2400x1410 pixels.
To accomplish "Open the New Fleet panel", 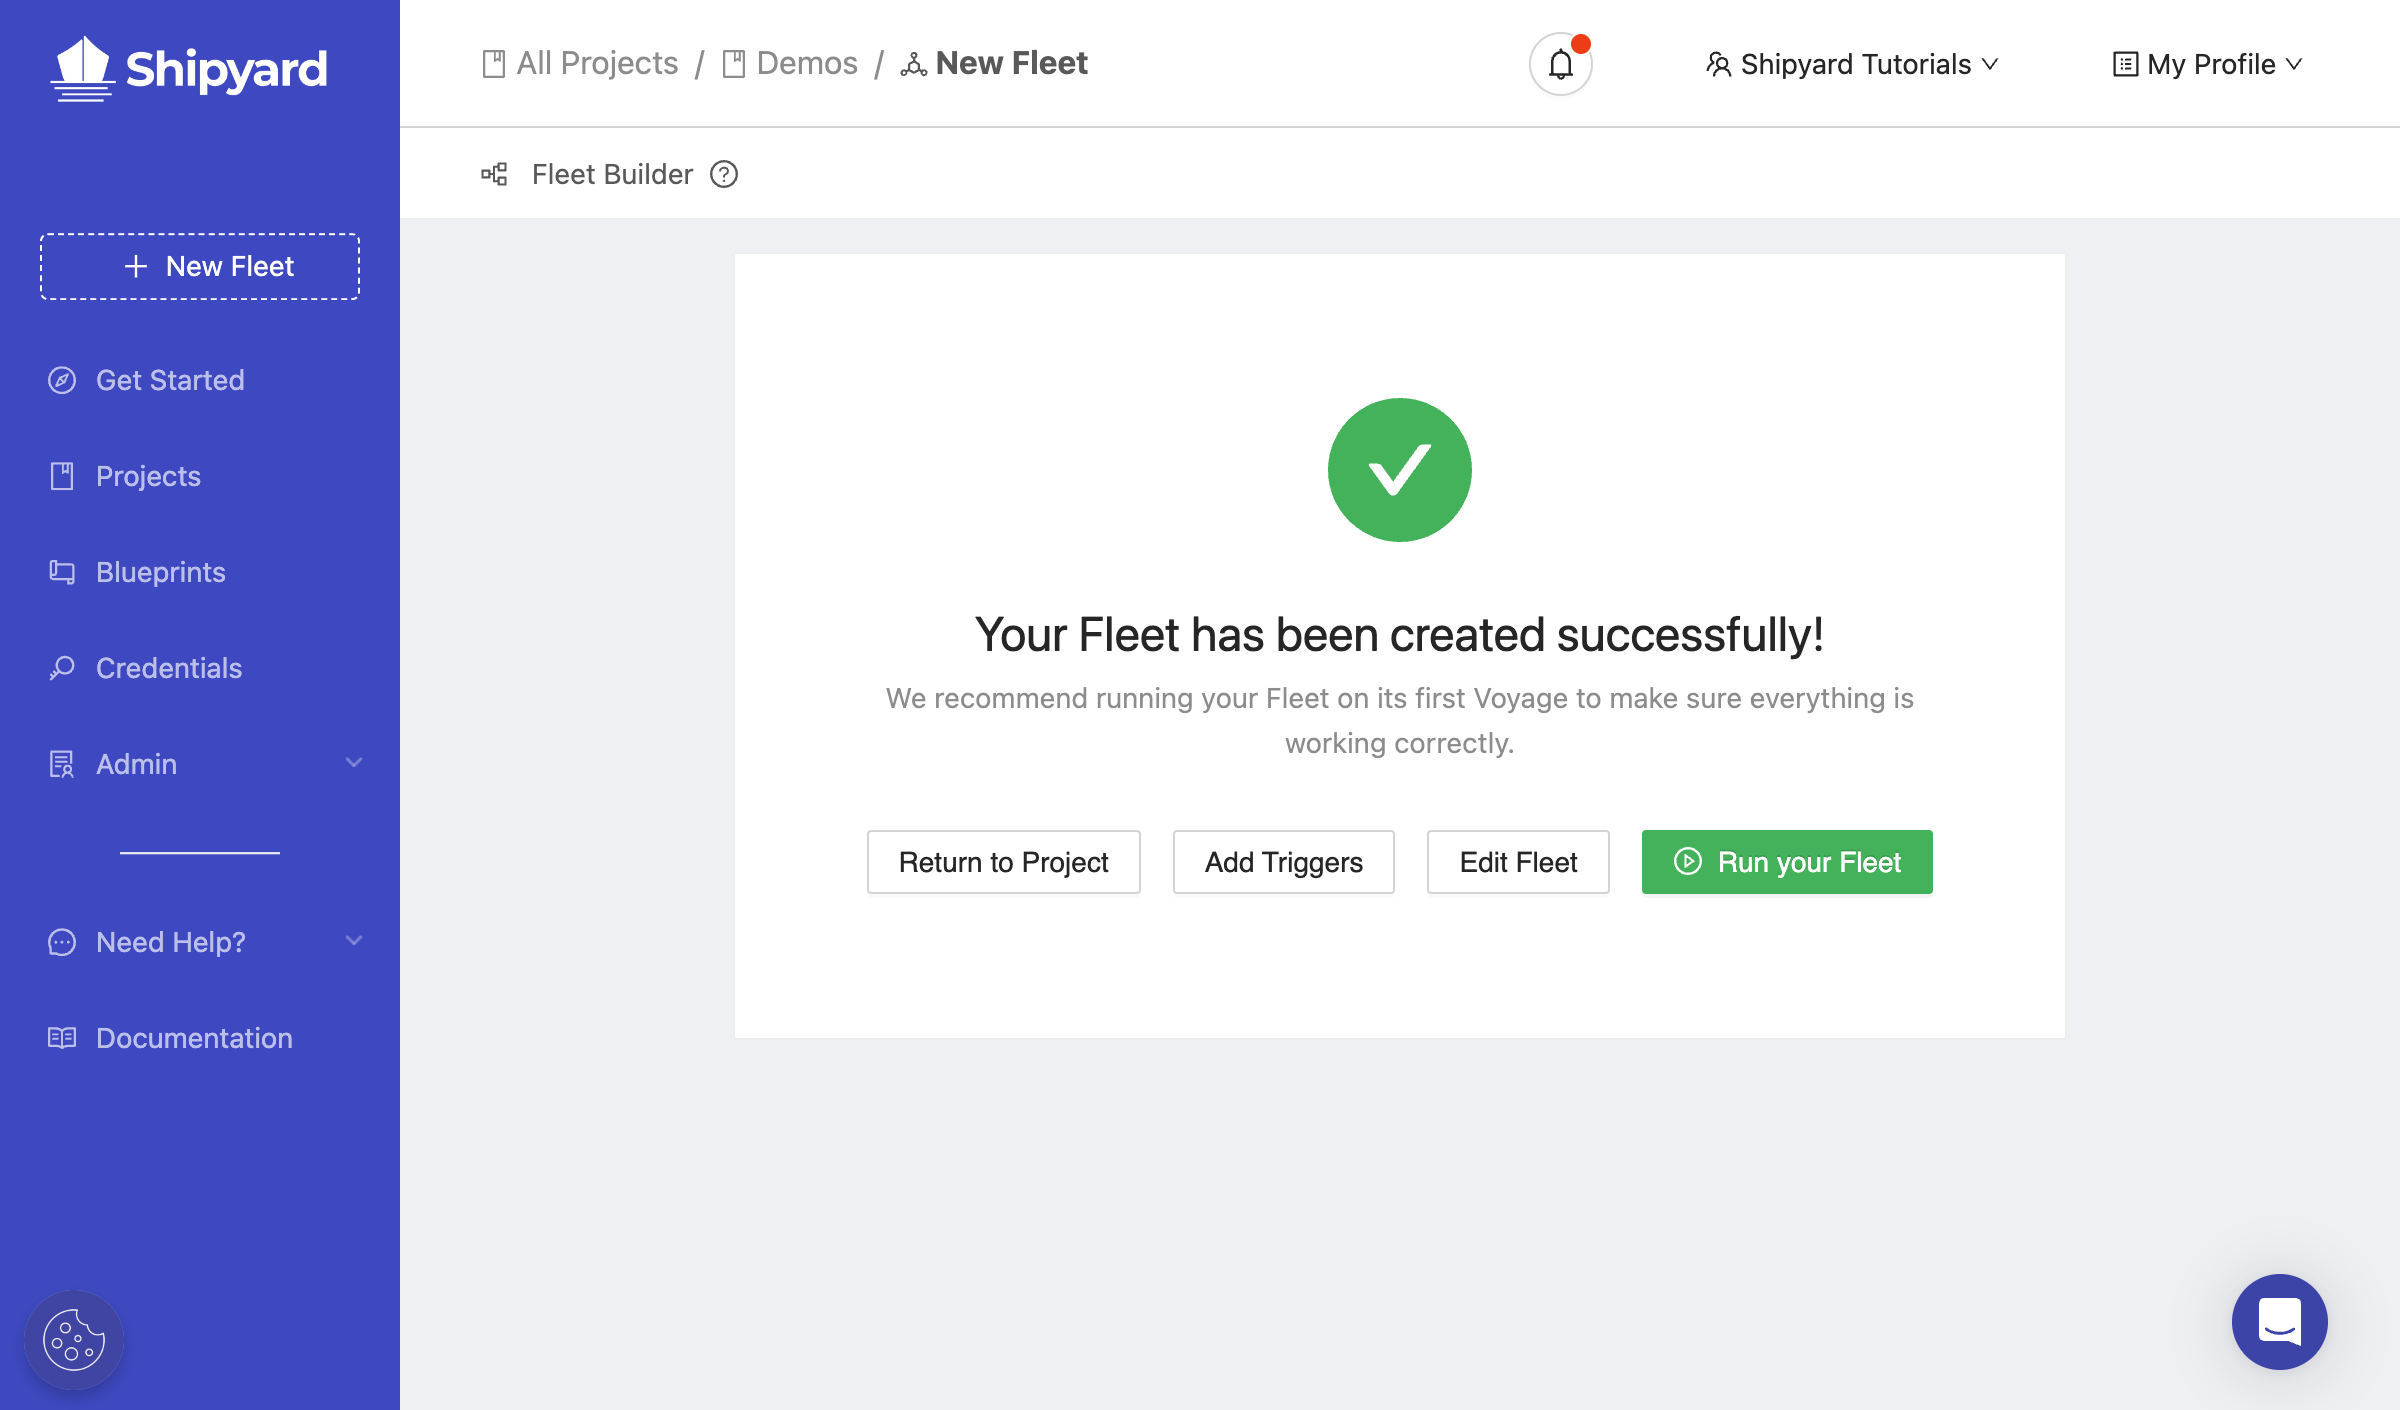I will [x=200, y=265].
